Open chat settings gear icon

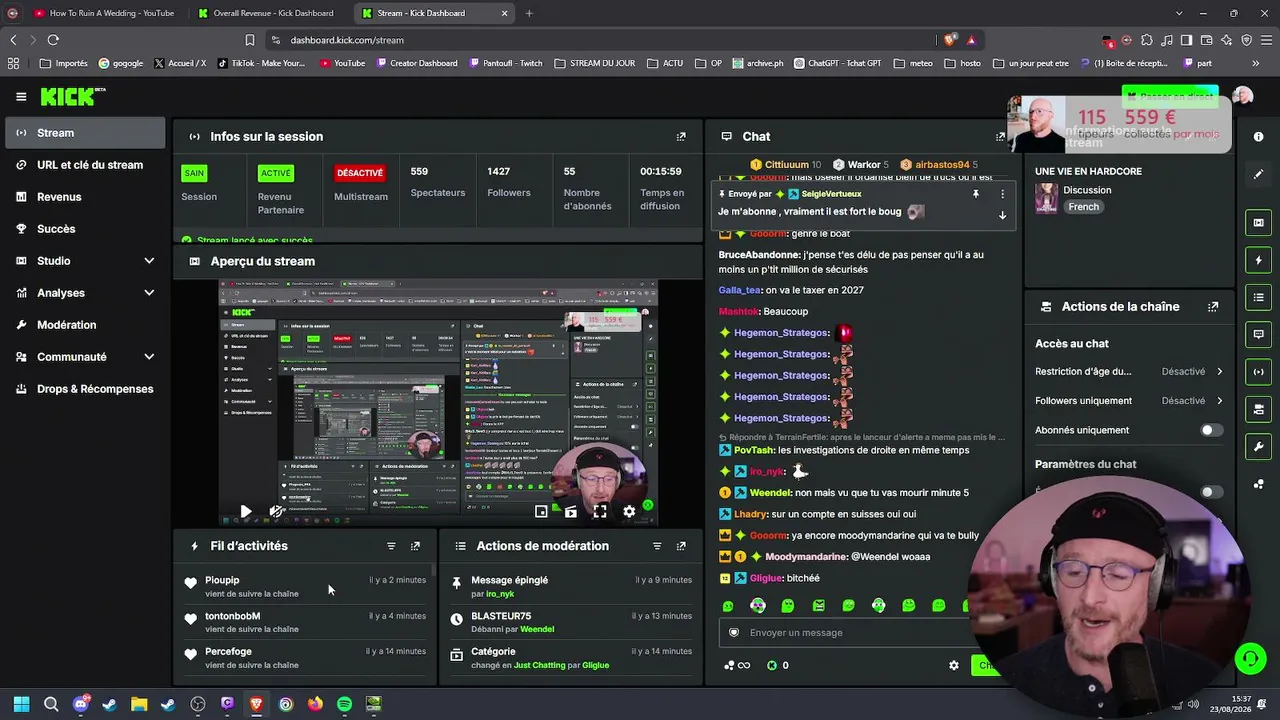click(953, 665)
